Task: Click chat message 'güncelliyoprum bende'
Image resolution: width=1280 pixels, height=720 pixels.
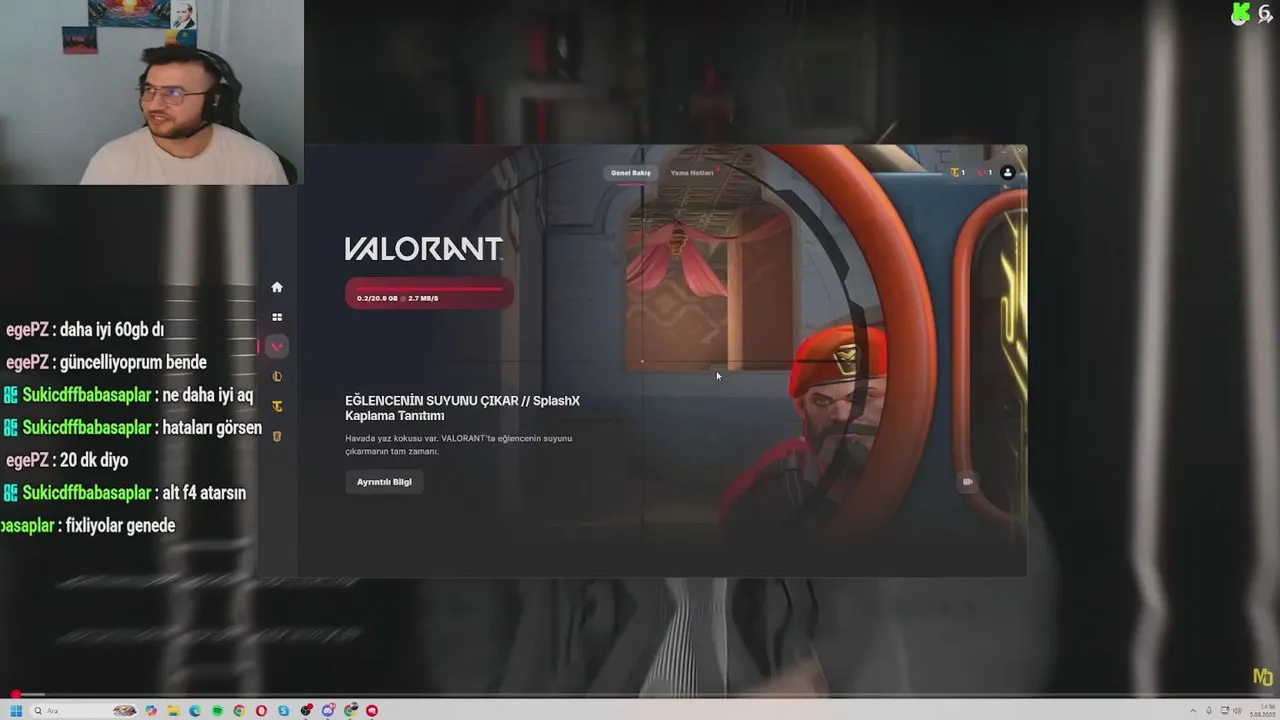Action: click(132, 362)
